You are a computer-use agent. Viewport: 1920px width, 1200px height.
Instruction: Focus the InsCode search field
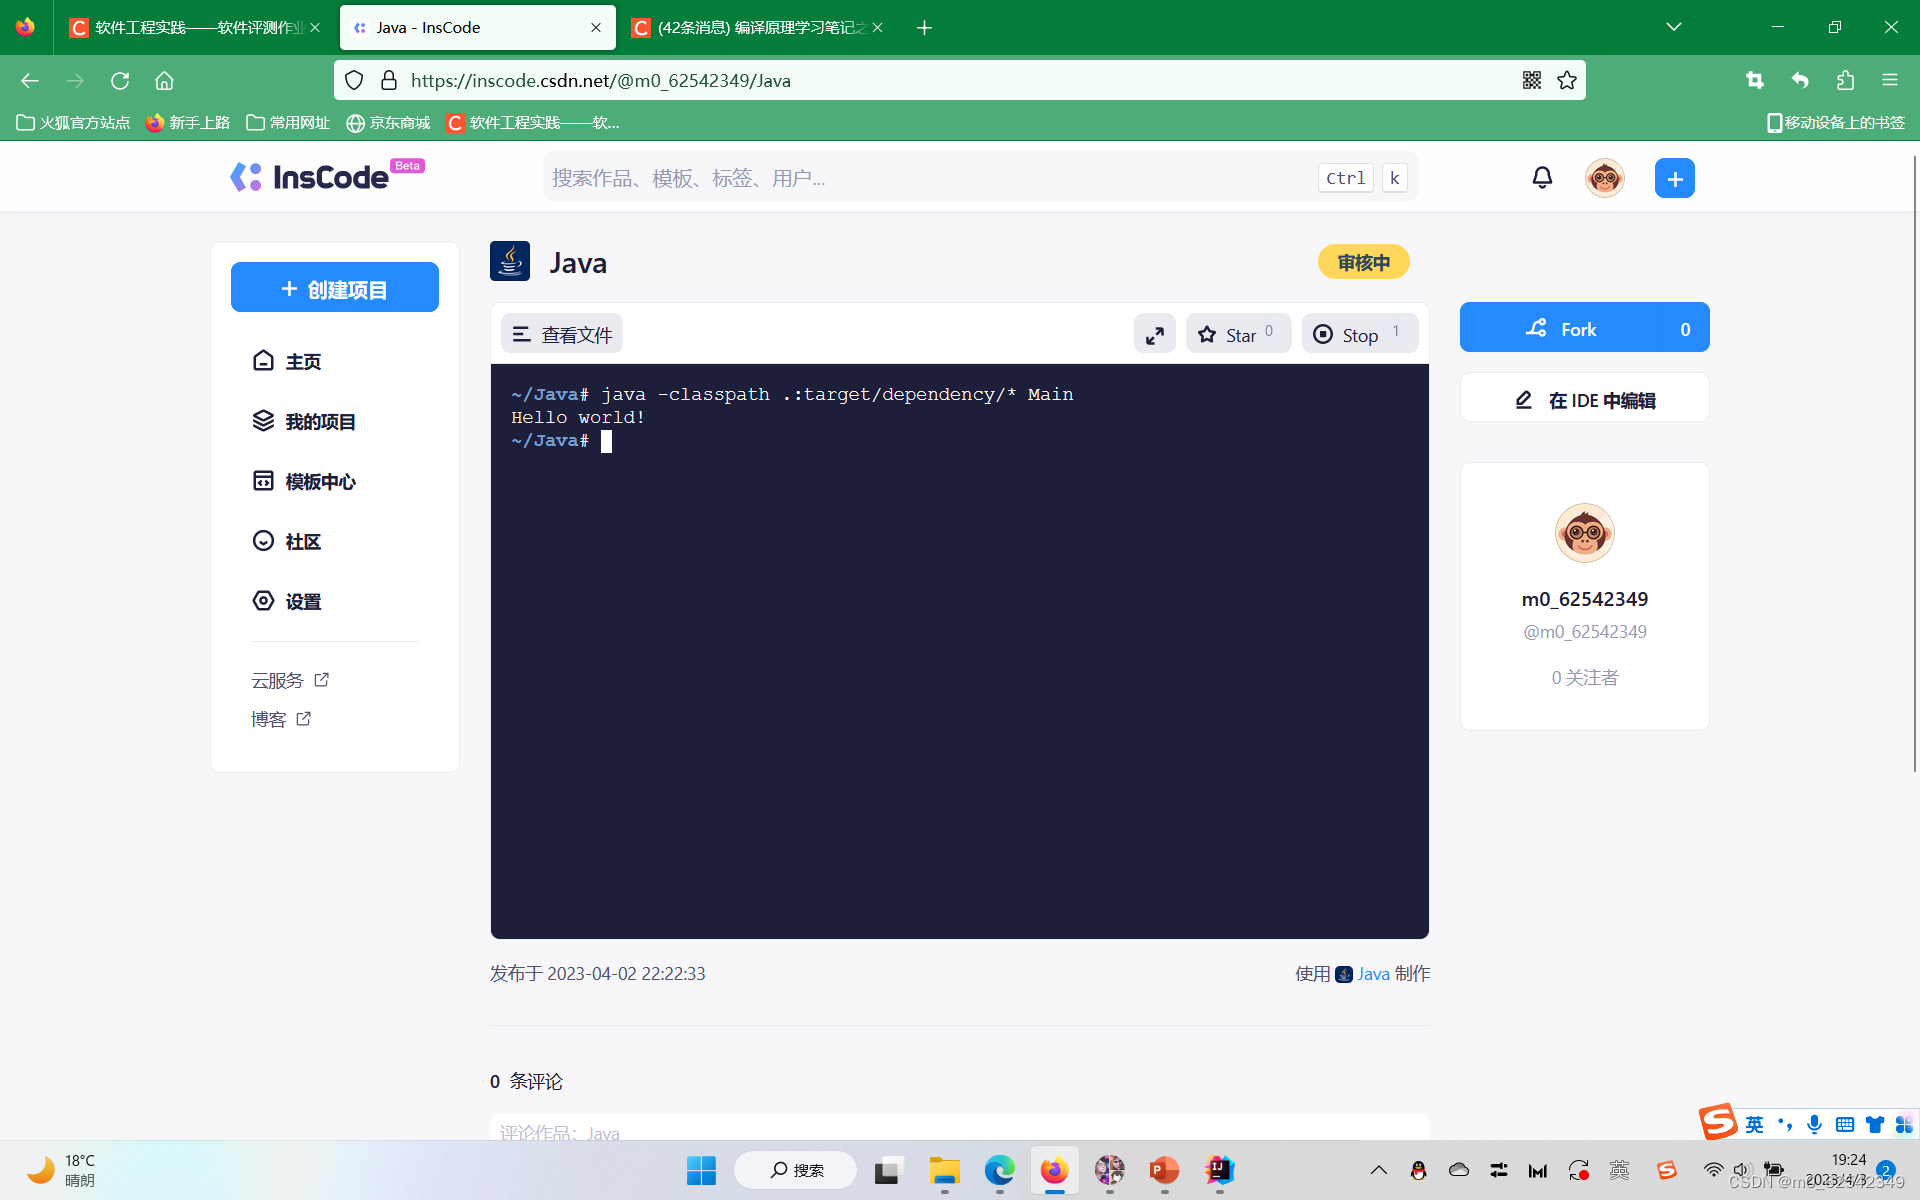pos(930,178)
